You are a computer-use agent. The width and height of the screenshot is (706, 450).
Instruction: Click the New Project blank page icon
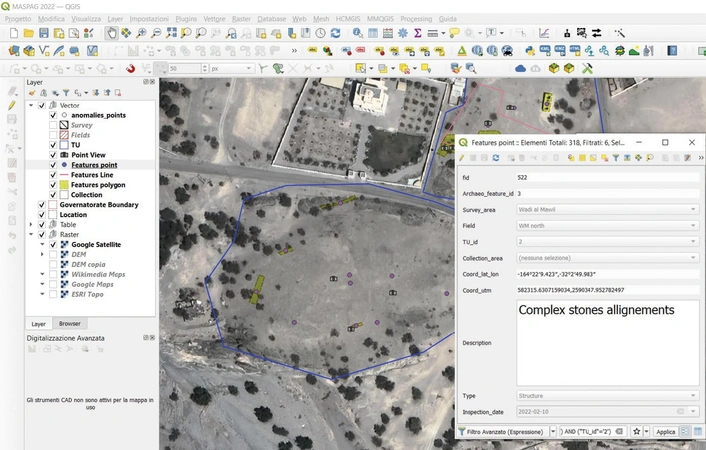13,33
